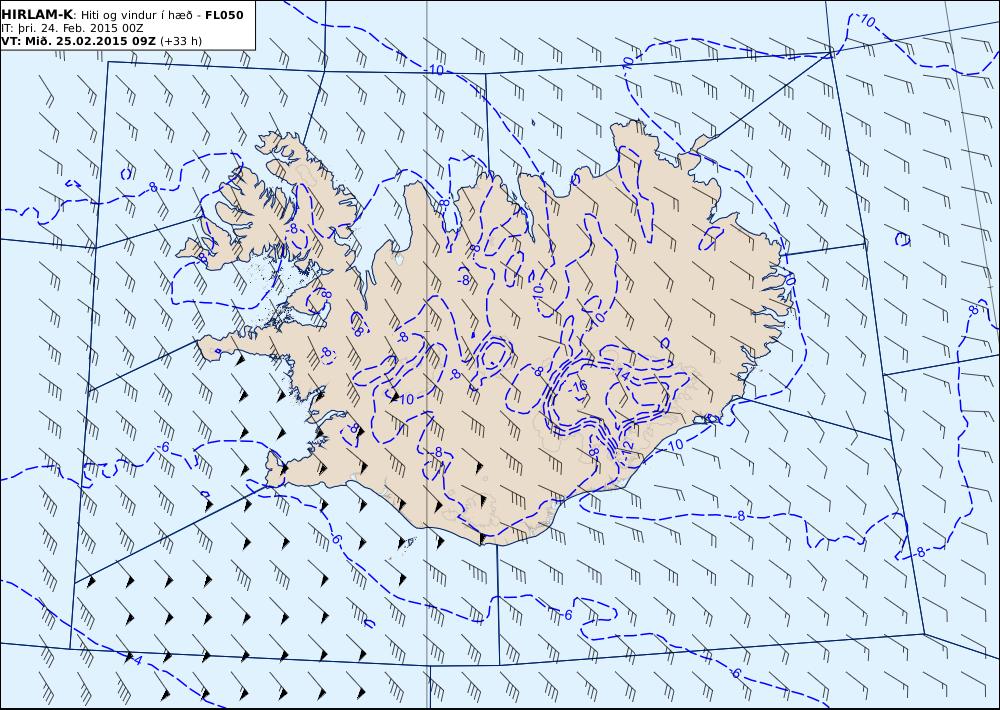Click the "FL050" flight level label
The image size is (1000, 710).
(224, 15)
